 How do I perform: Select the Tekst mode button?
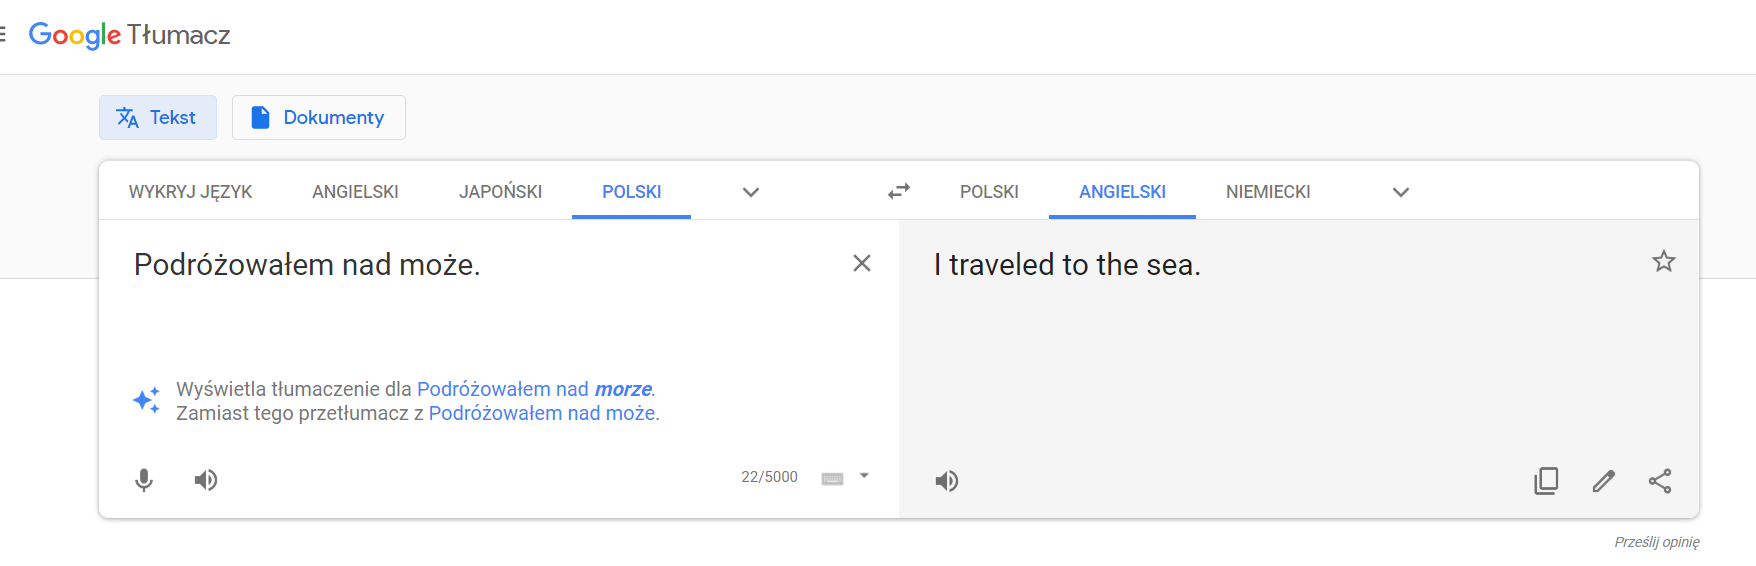click(x=158, y=117)
